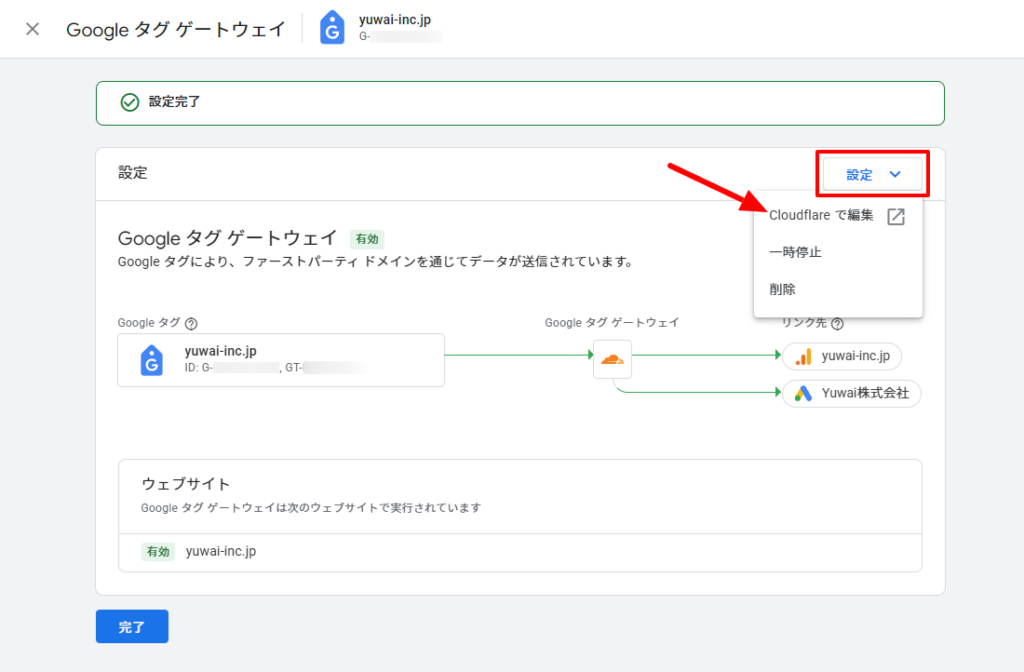Click the 有効 badge beside Google タグ ゲートウェイ heading
This screenshot has height=672, width=1024.
367,239
